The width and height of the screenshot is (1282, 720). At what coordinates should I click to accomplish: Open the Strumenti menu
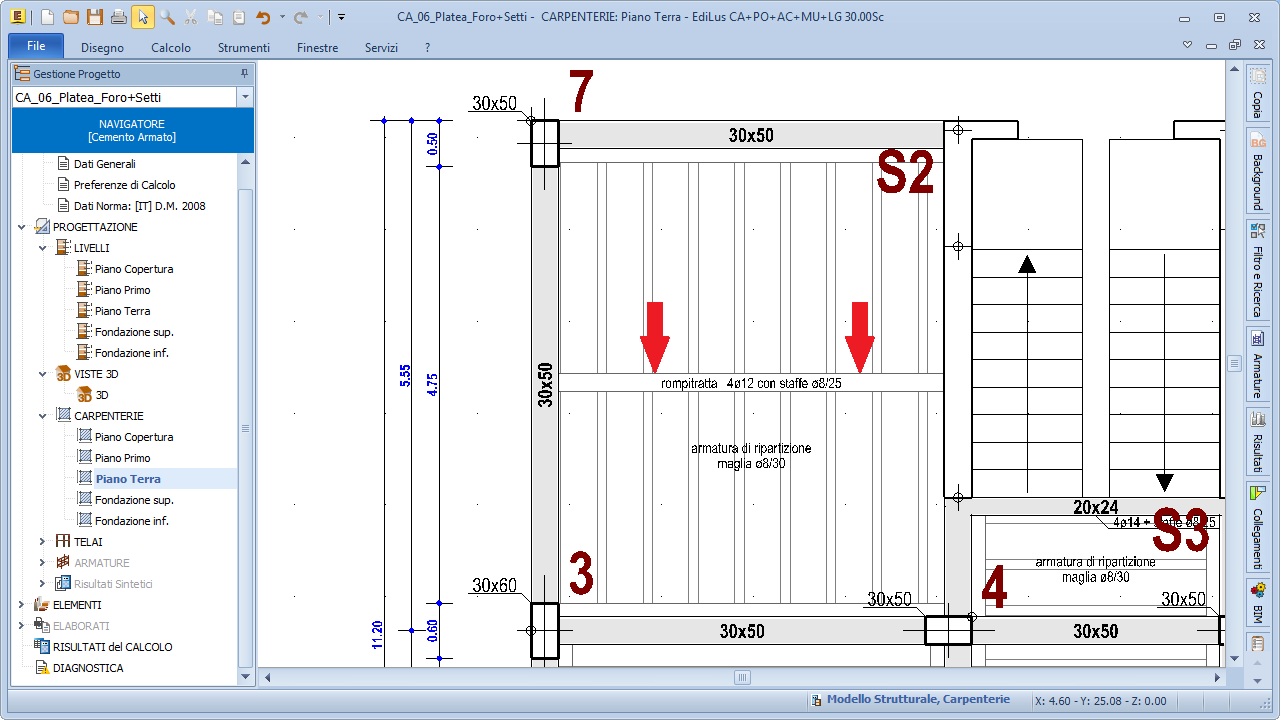click(x=244, y=47)
